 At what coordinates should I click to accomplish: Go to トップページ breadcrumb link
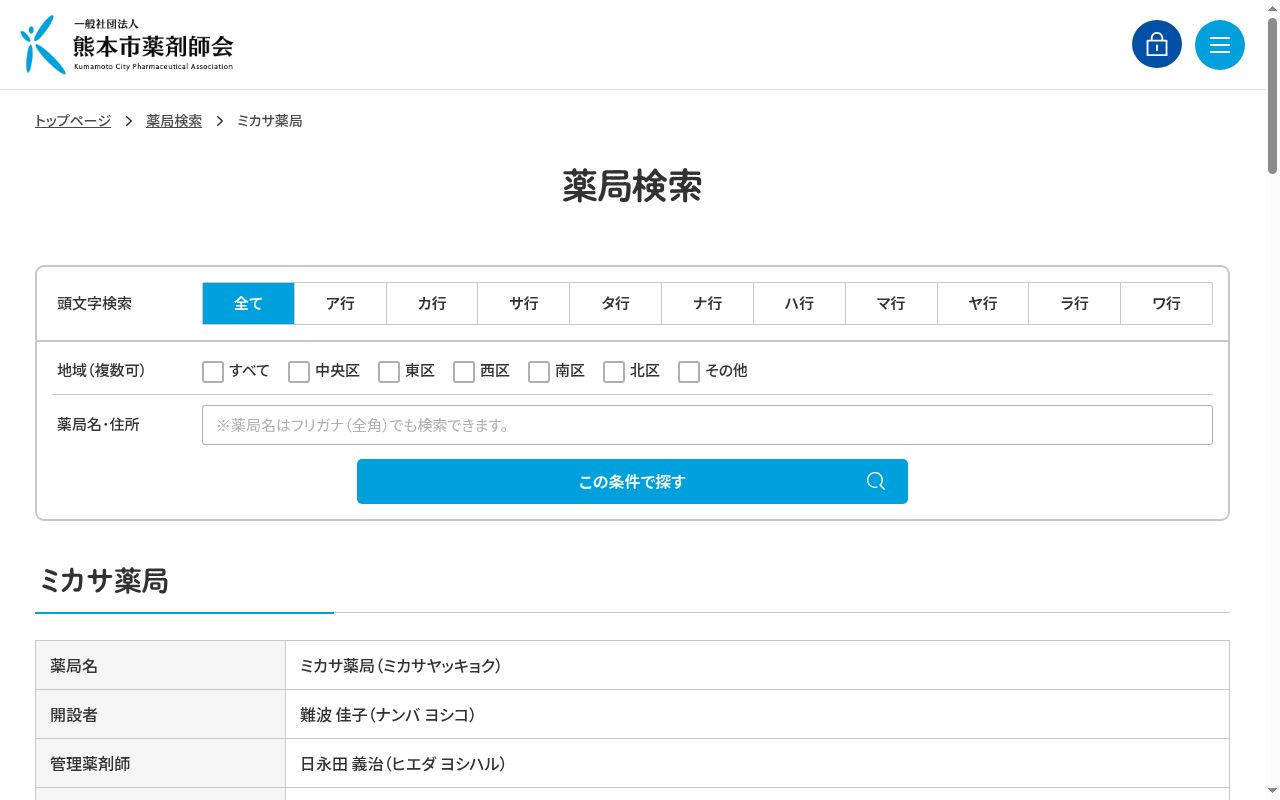(x=73, y=121)
